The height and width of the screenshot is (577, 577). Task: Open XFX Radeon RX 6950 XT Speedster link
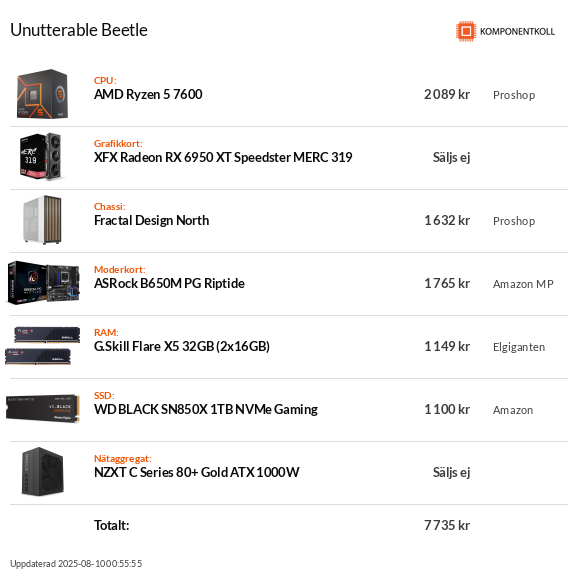[223, 157]
